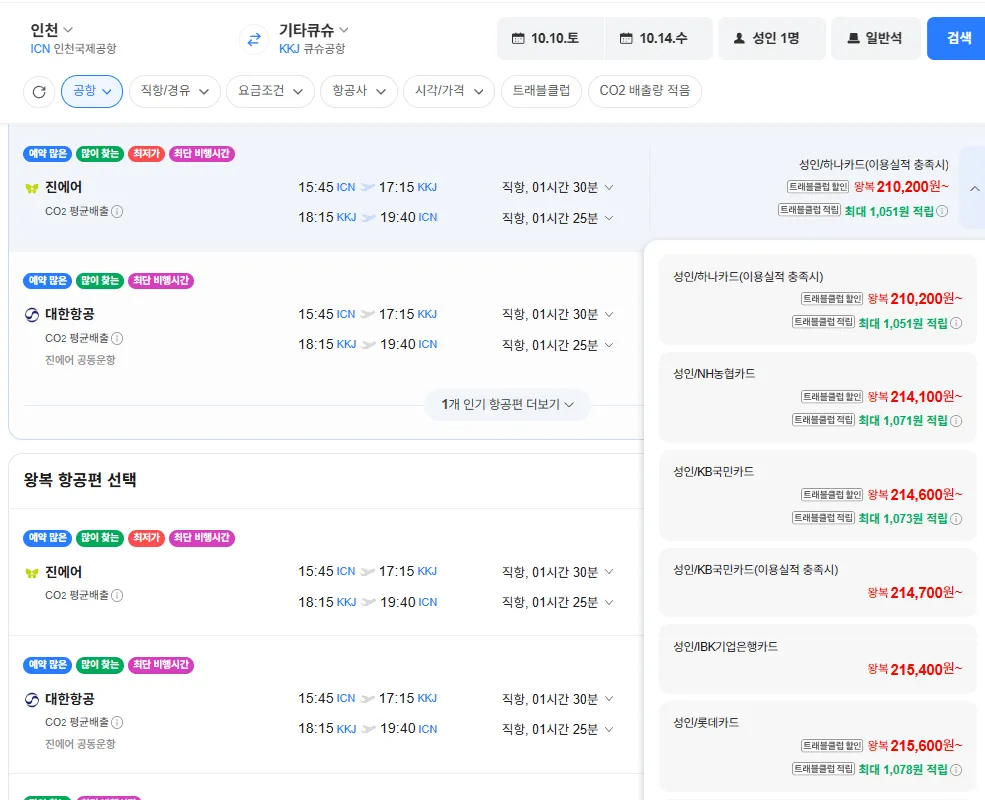985x800 pixels.
Task: Click info icon beside 최대 1,078원 적립
Action: pos(956,770)
